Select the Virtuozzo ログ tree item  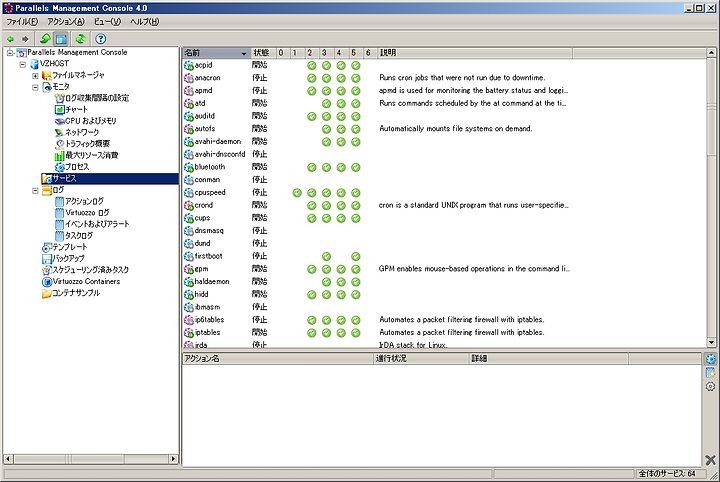click(x=87, y=213)
